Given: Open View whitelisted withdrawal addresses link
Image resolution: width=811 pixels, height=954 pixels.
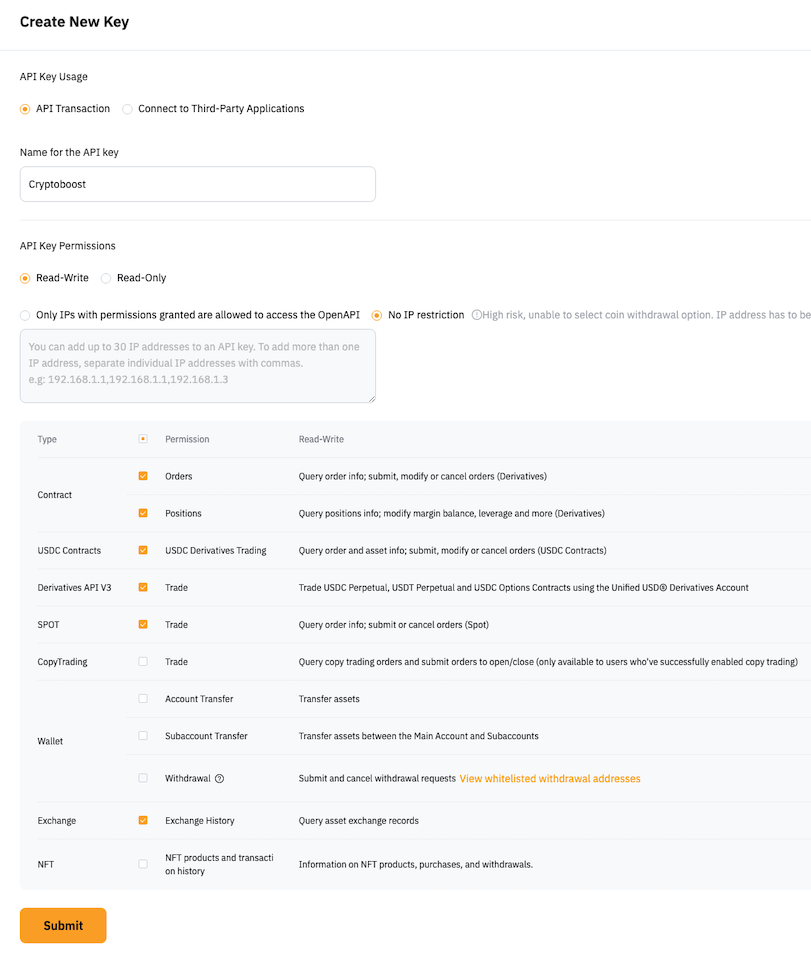Looking at the screenshot, I should pos(550,778).
